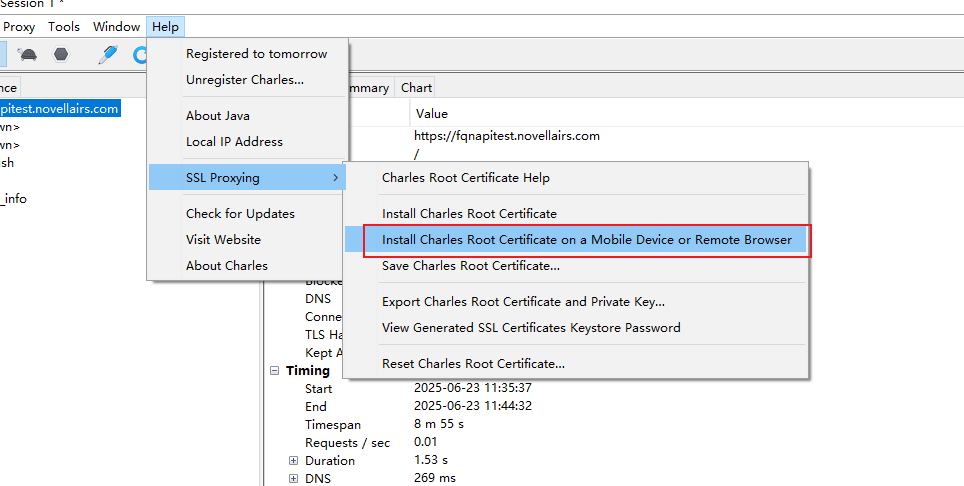
Task: Switch to the Chart tab
Action: coord(416,88)
